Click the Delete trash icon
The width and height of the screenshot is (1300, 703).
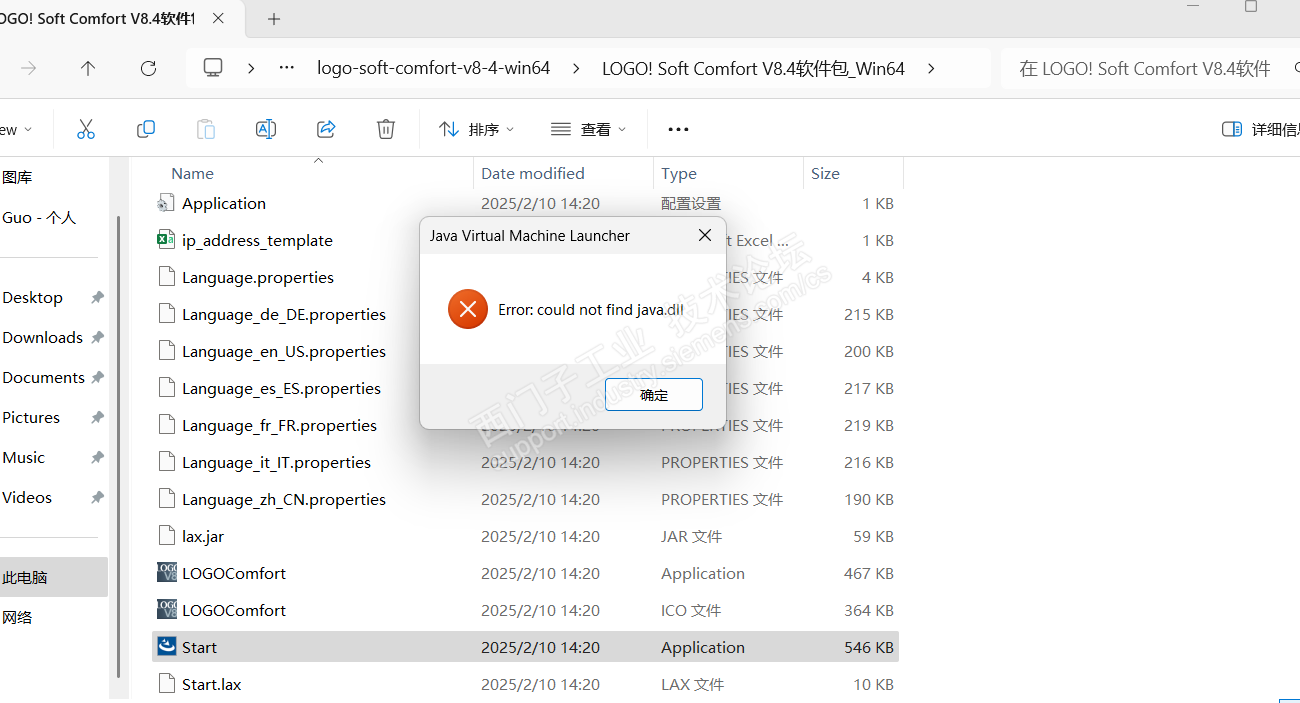386,129
